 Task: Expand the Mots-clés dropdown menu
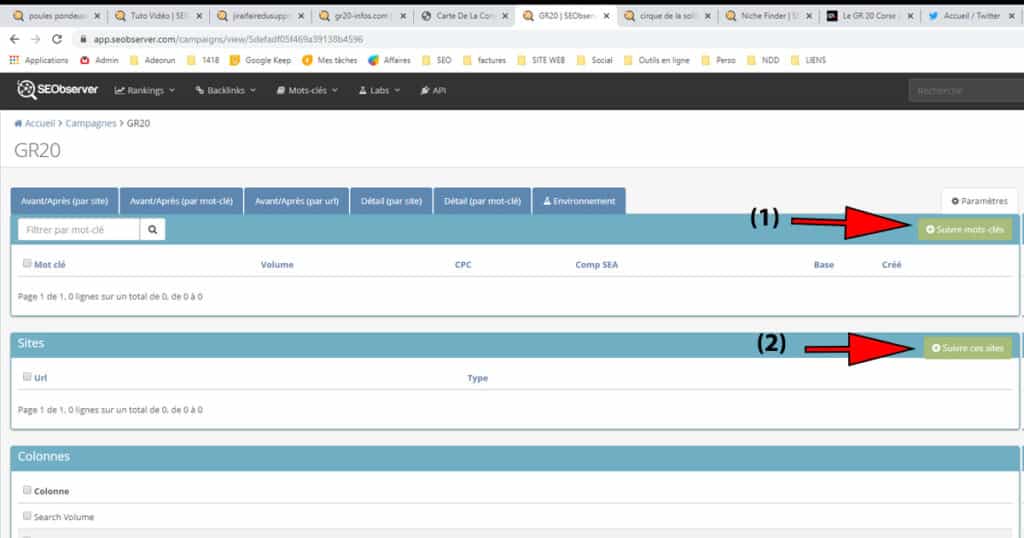307,90
